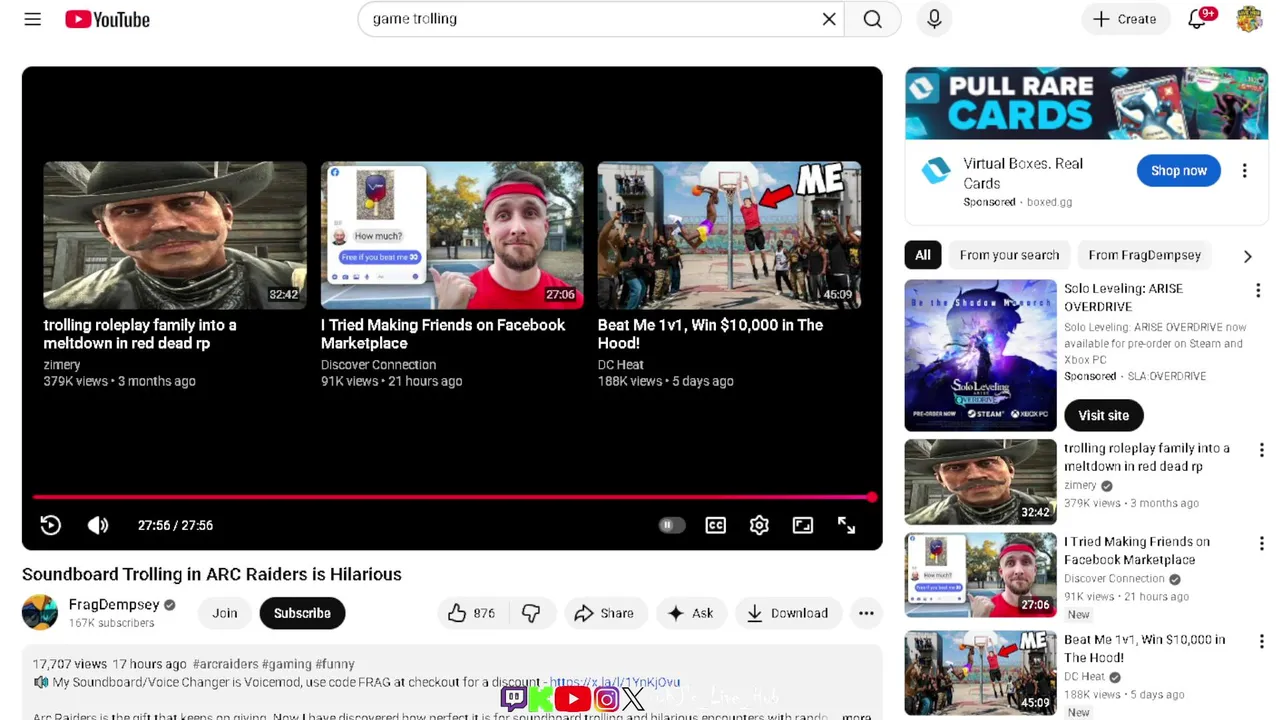Show more filter chips arrow
The height and width of the screenshot is (720, 1280).
tap(1247, 256)
